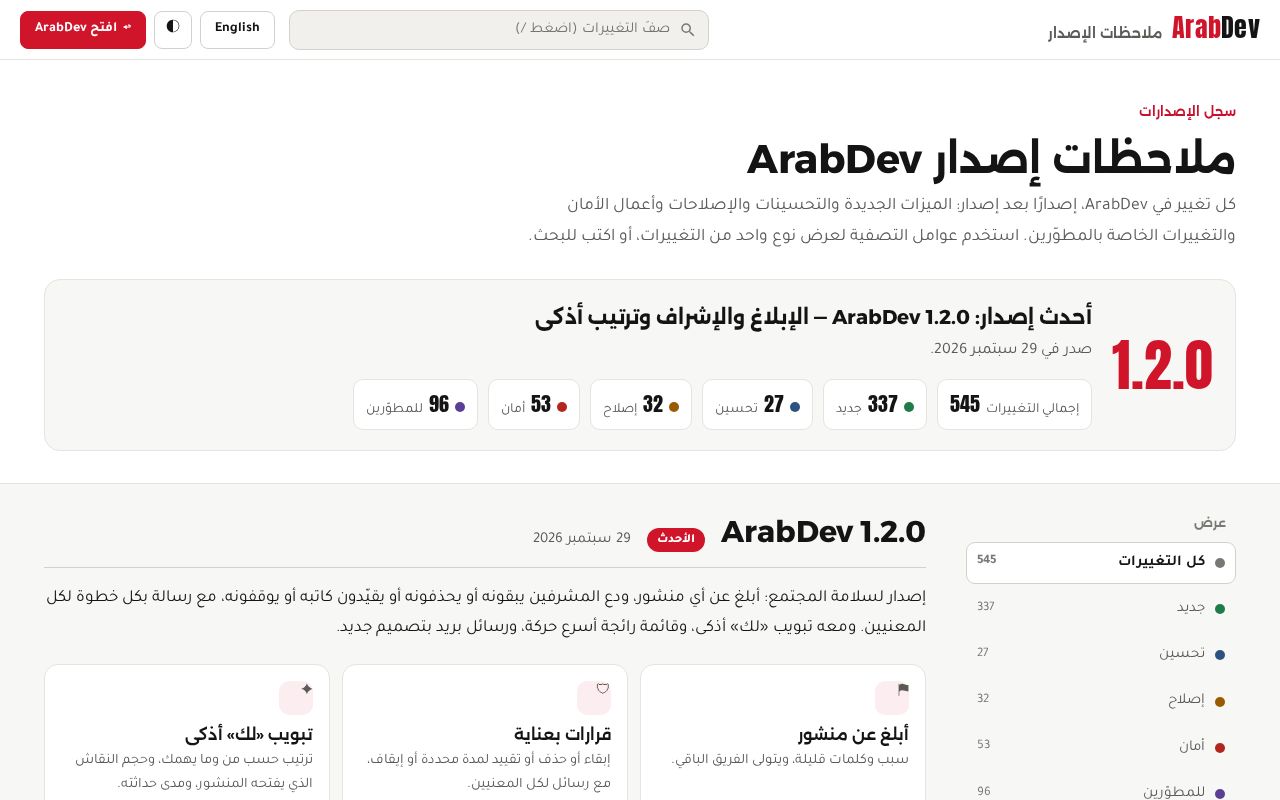Click the 32 إصلاح chip in latest release box
This screenshot has height=800, width=1280.
(641, 405)
